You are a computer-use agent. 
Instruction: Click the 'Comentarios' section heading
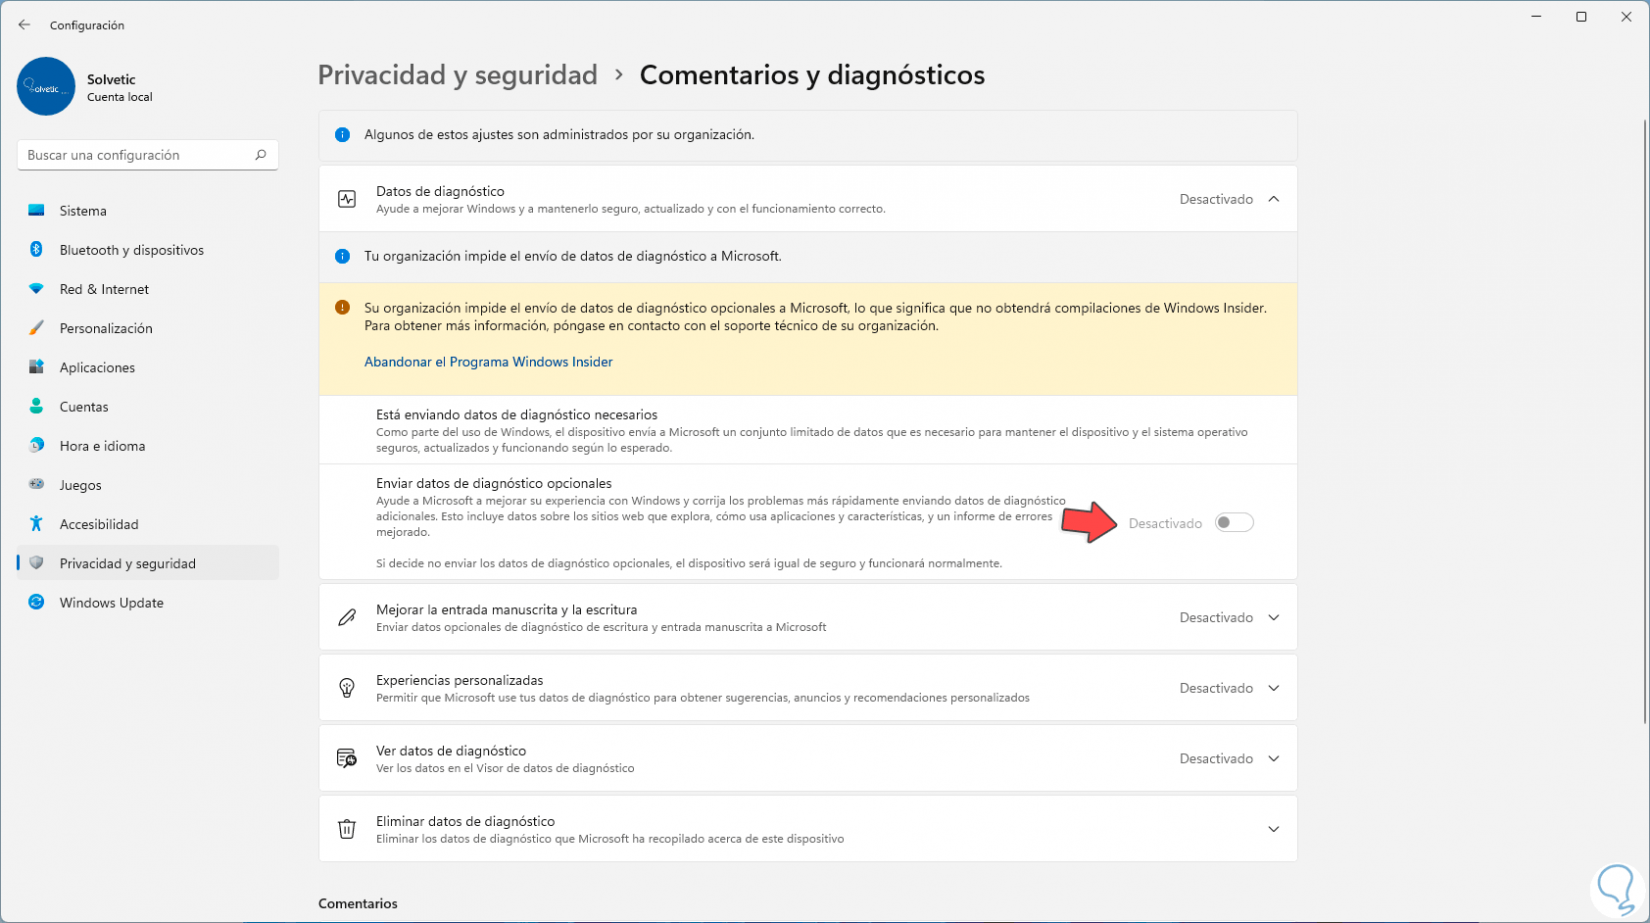(358, 904)
